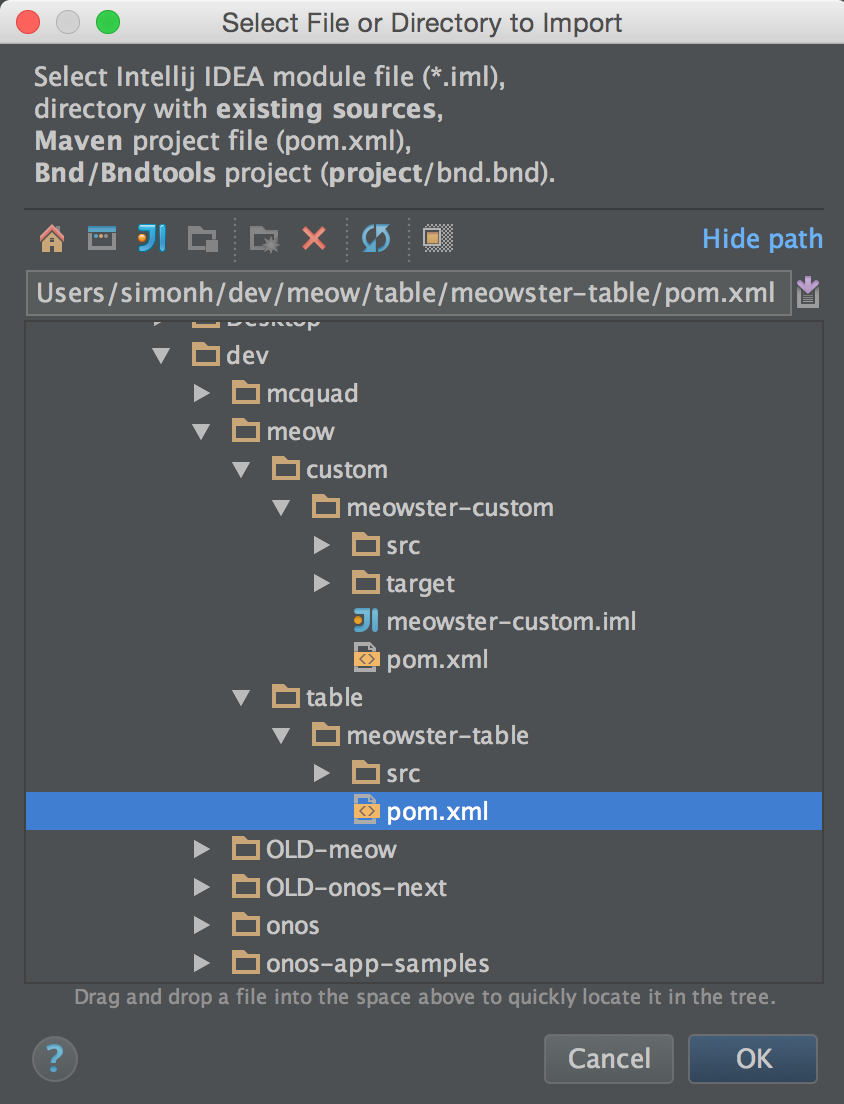Click the Desktop directory toolbar icon
The height and width of the screenshot is (1104, 844).
tap(102, 238)
